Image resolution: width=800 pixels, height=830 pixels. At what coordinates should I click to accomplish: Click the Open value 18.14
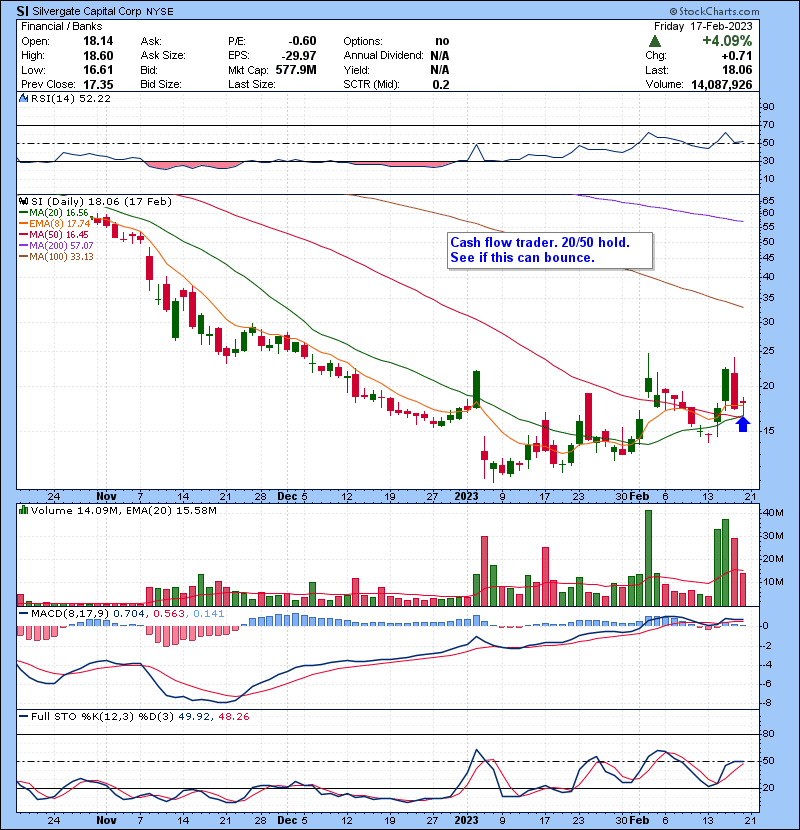98,41
